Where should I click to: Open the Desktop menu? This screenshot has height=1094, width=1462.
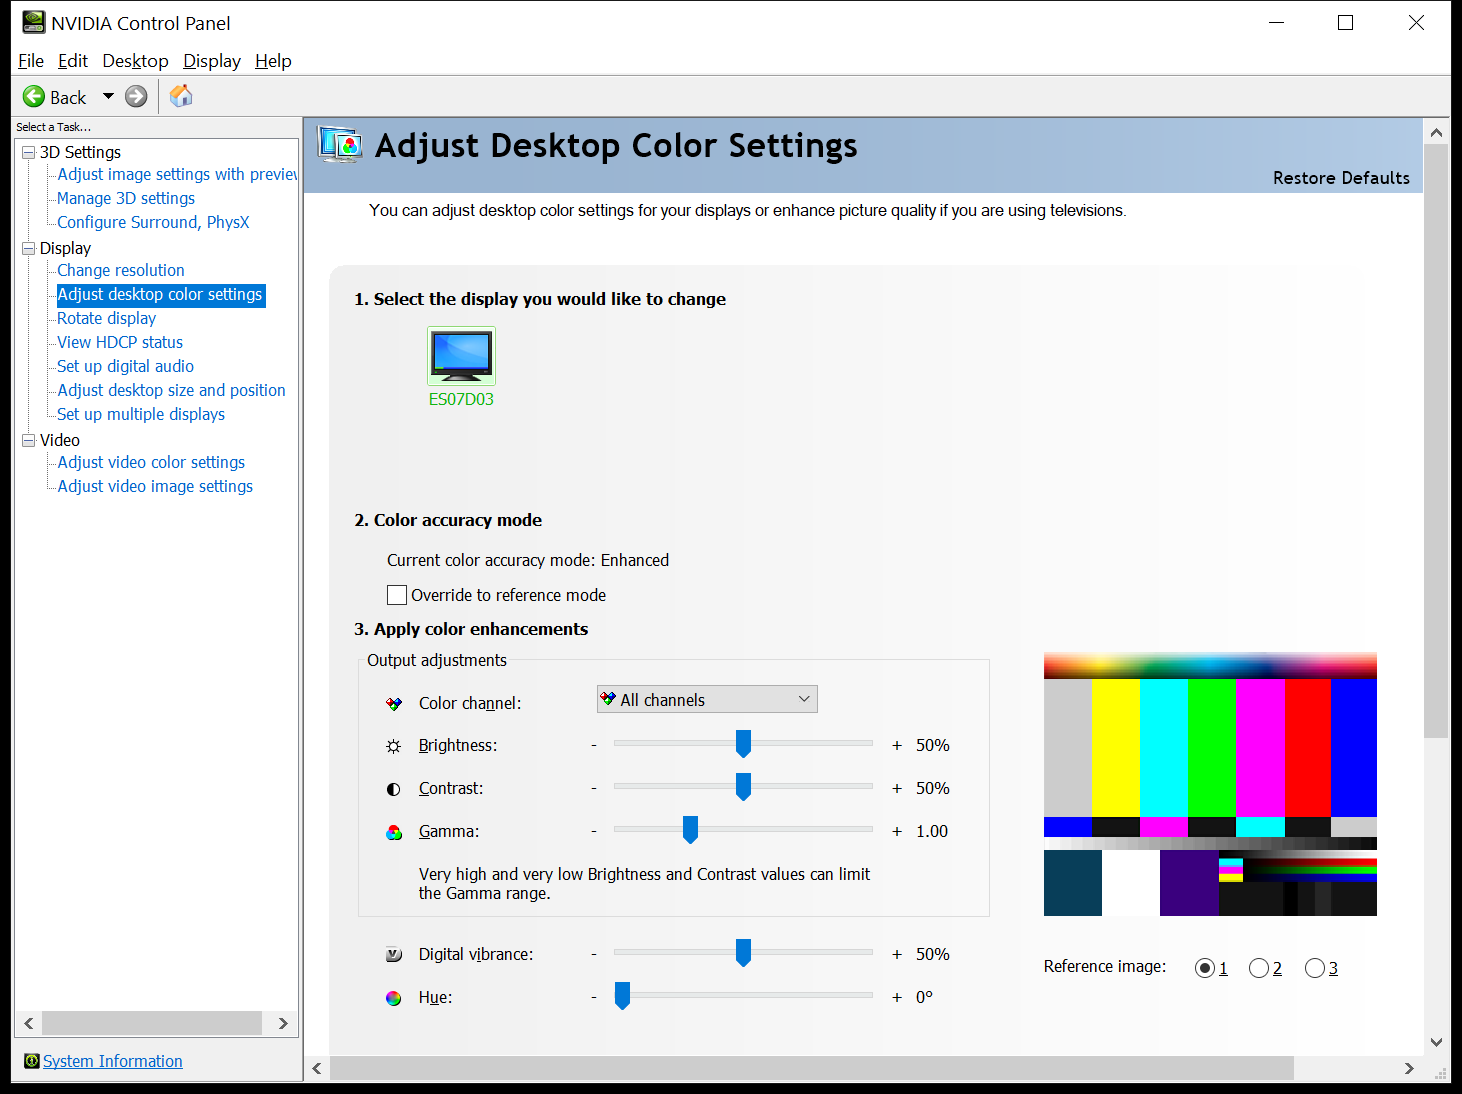tap(135, 61)
